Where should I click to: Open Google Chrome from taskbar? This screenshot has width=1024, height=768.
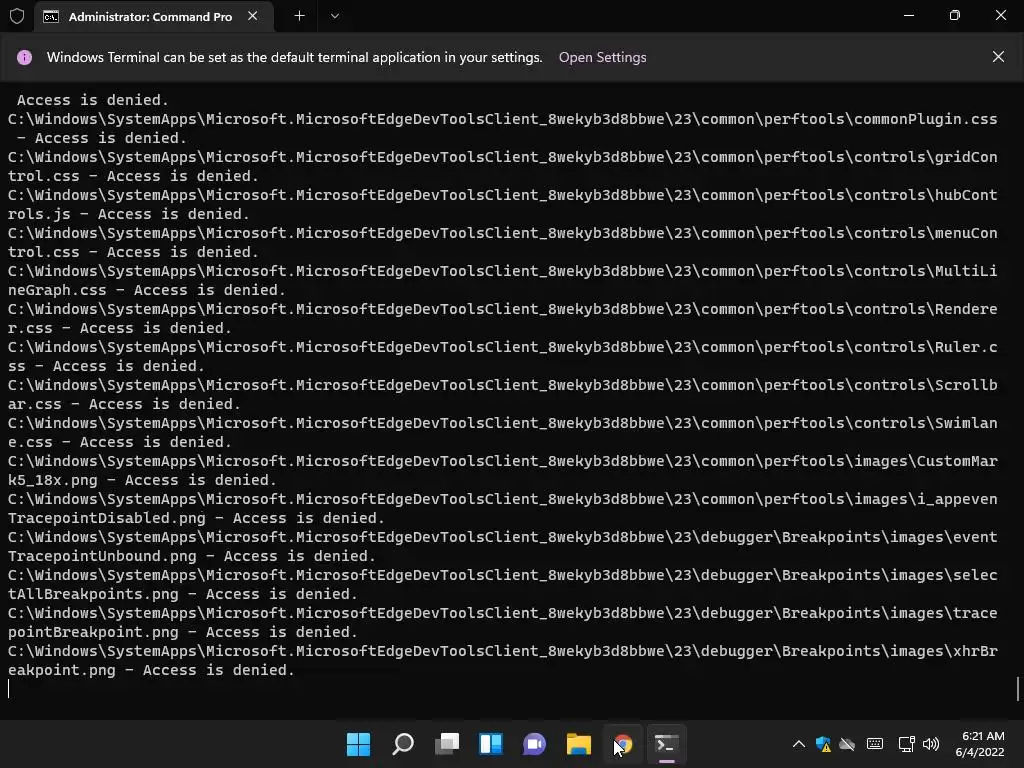click(x=623, y=744)
